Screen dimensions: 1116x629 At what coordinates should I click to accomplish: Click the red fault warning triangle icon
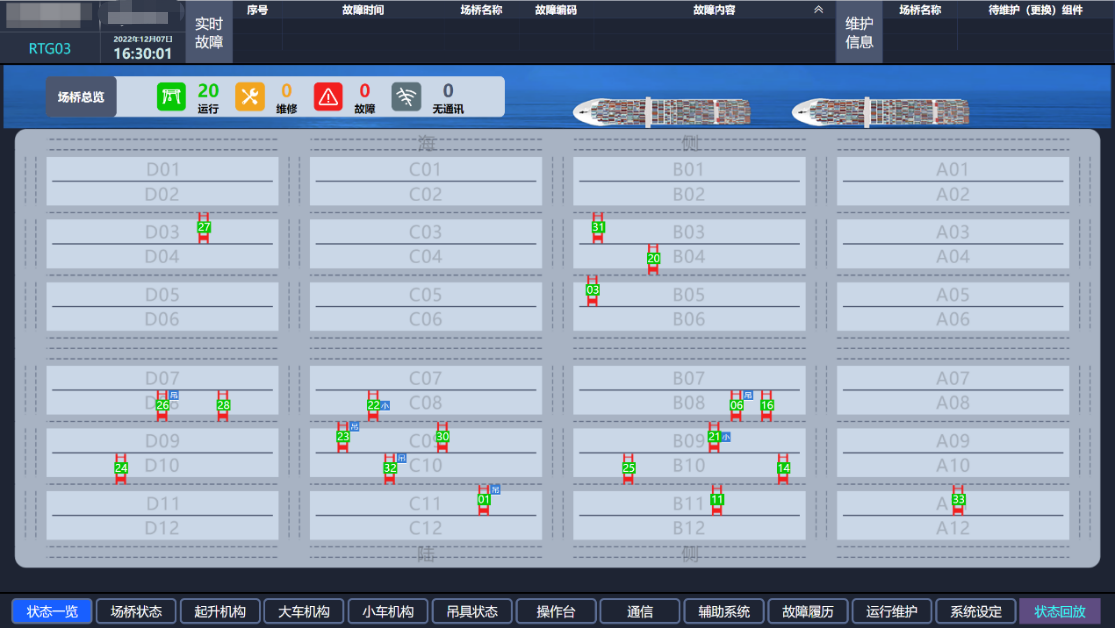pos(328,96)
